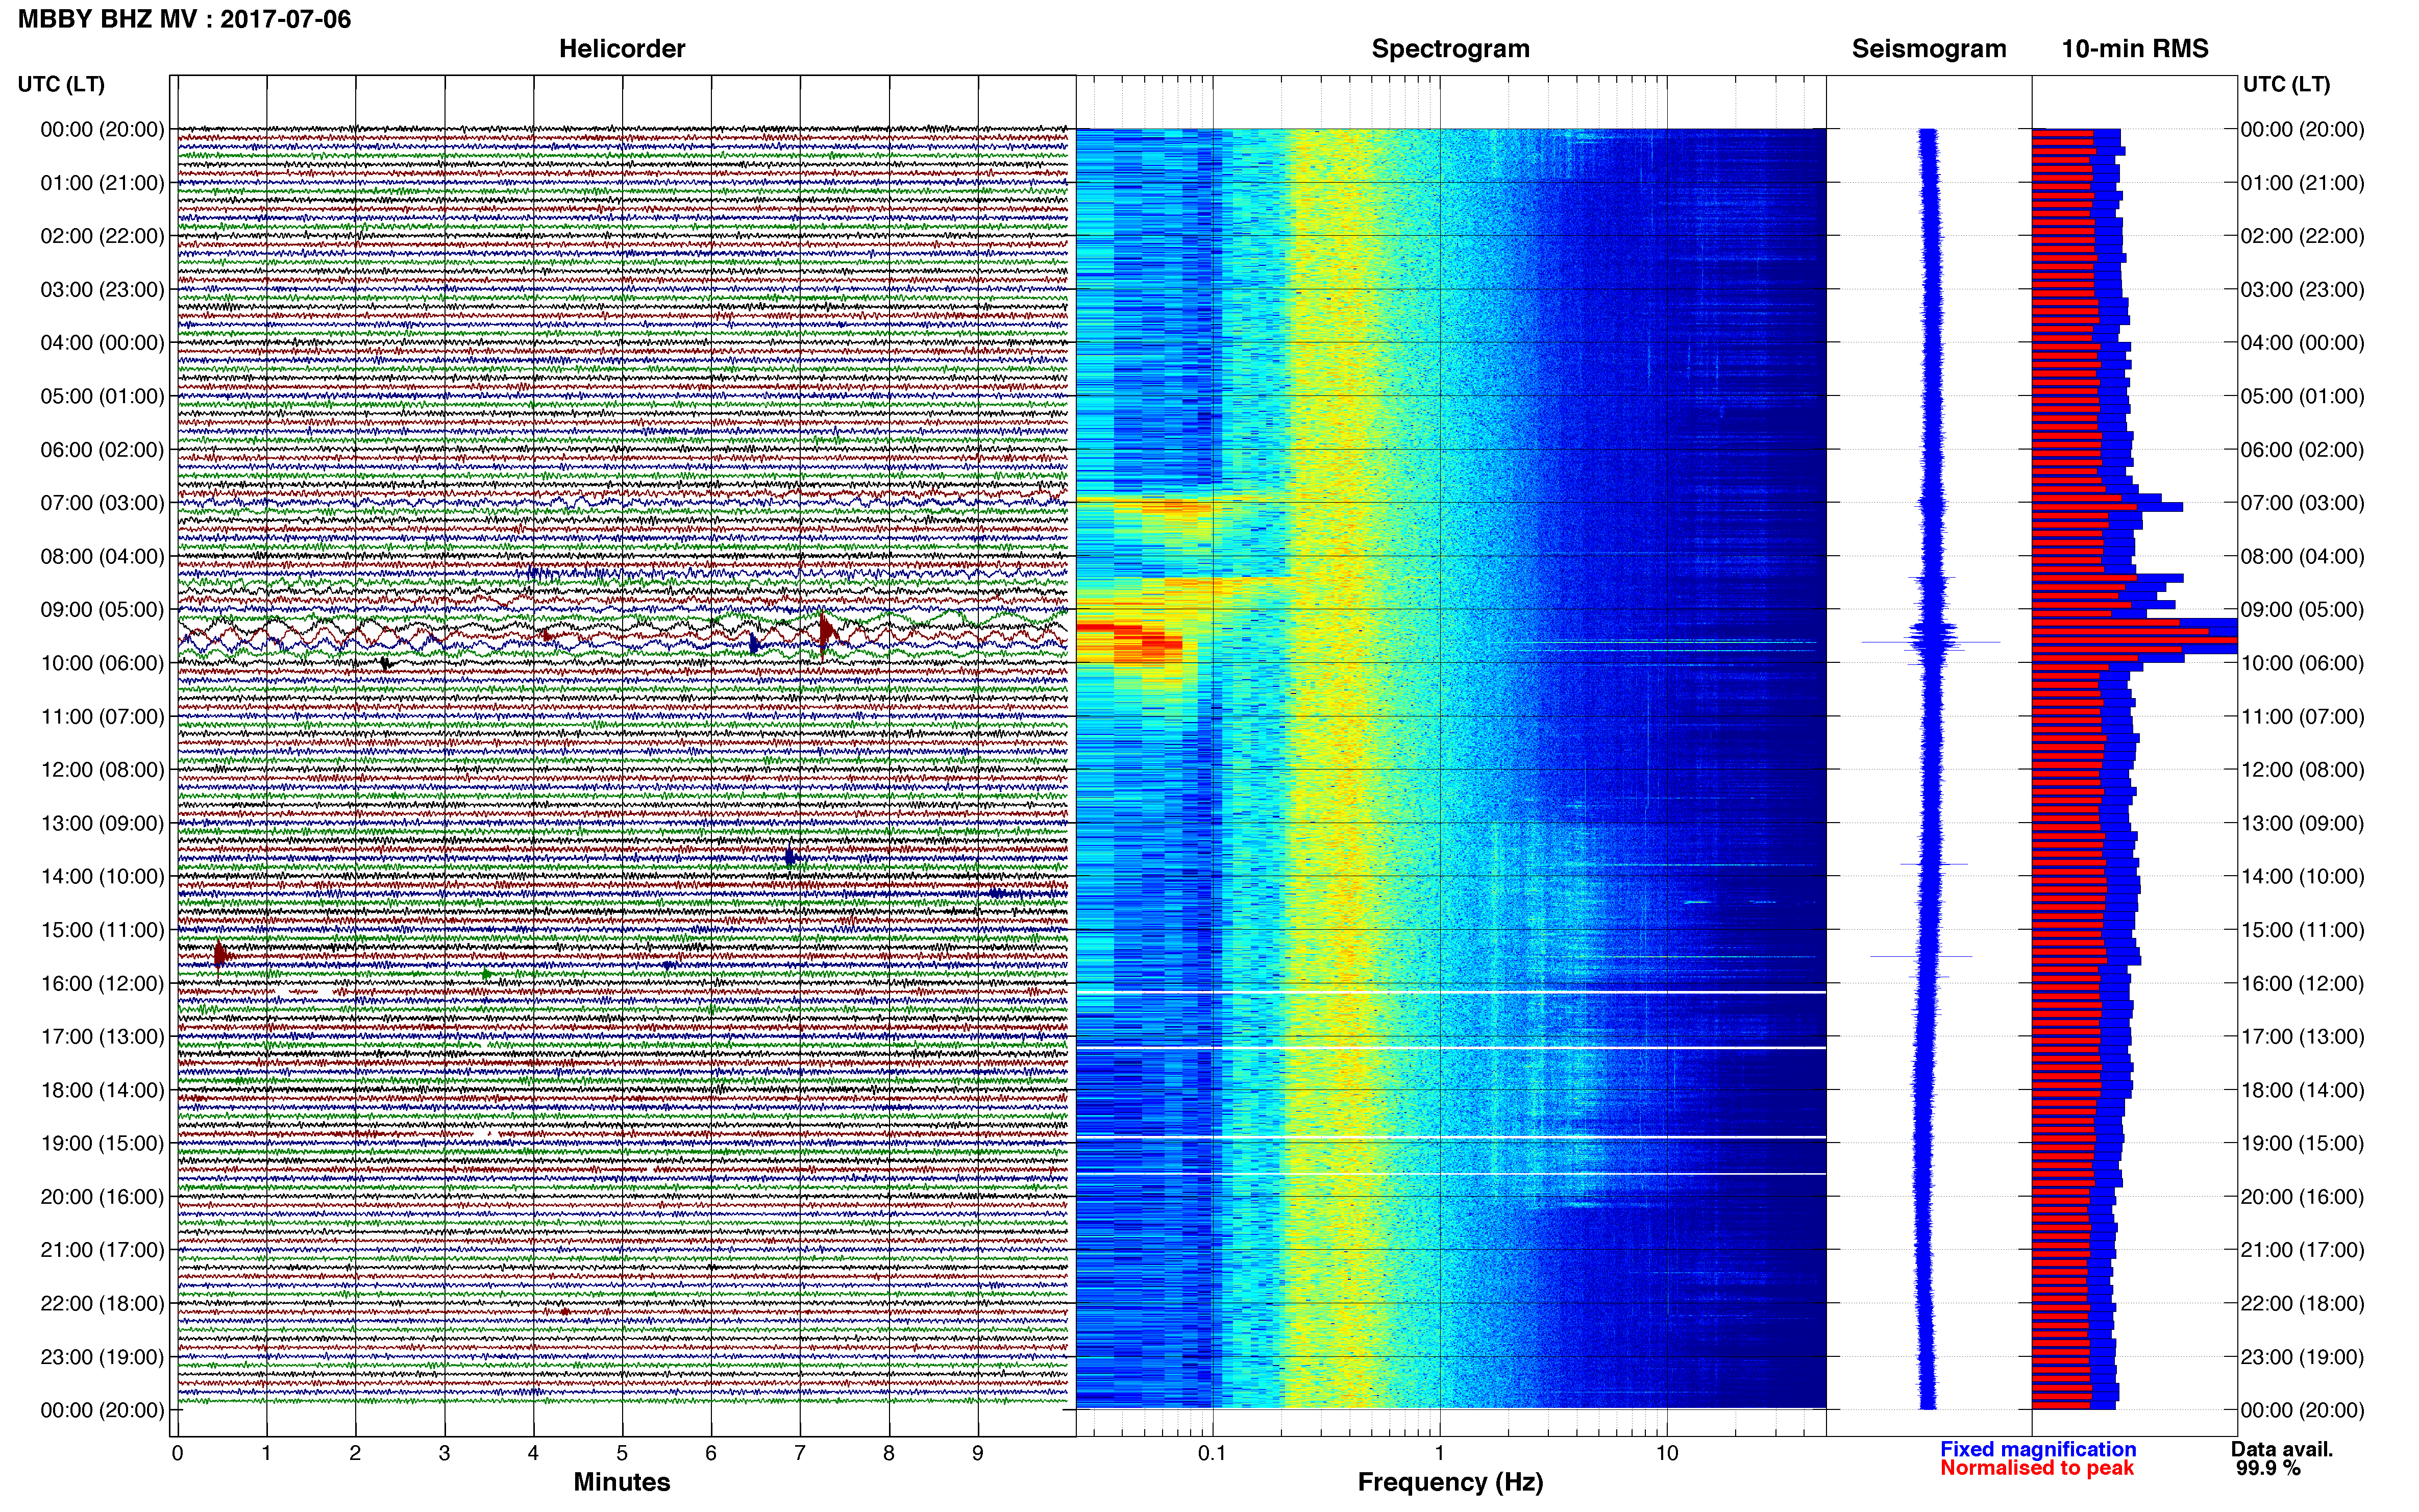The height and width of the screenshot is (1512, 2419).
Task: Click the '1' frequency tick label
Action: click(1439, 1453)
